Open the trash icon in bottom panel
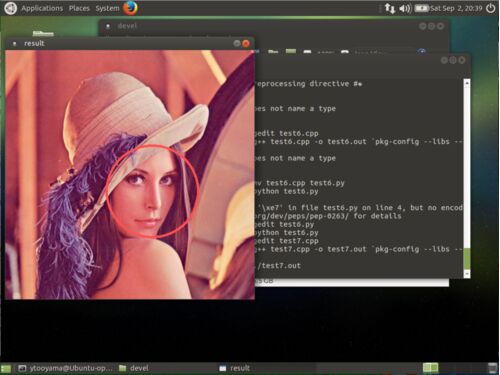500x375 pixels. (493, 368)
